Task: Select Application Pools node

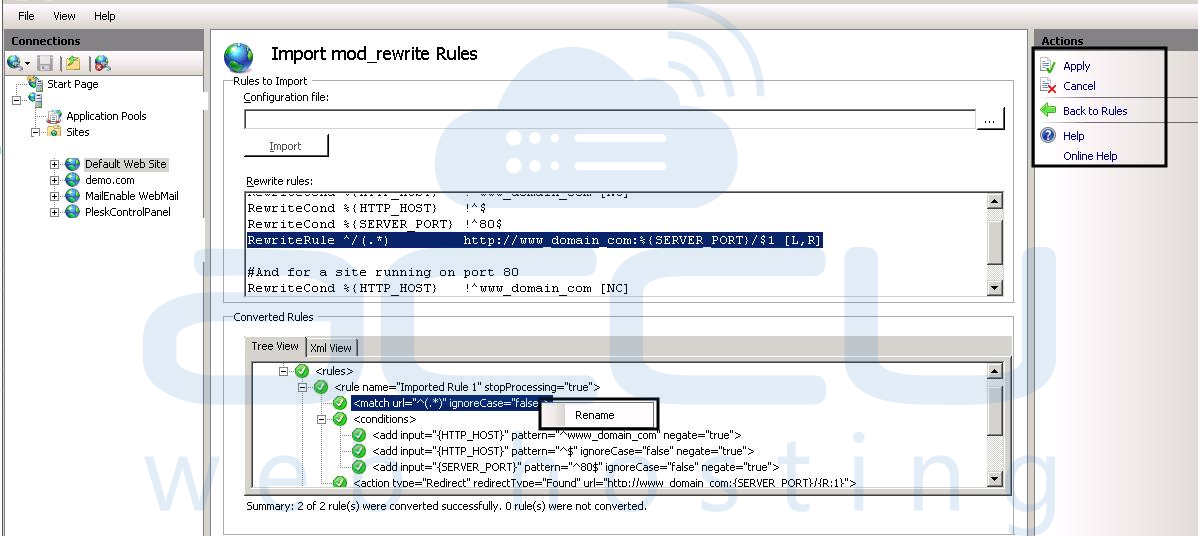Action: pyautogui.click(x=106, y=116)
